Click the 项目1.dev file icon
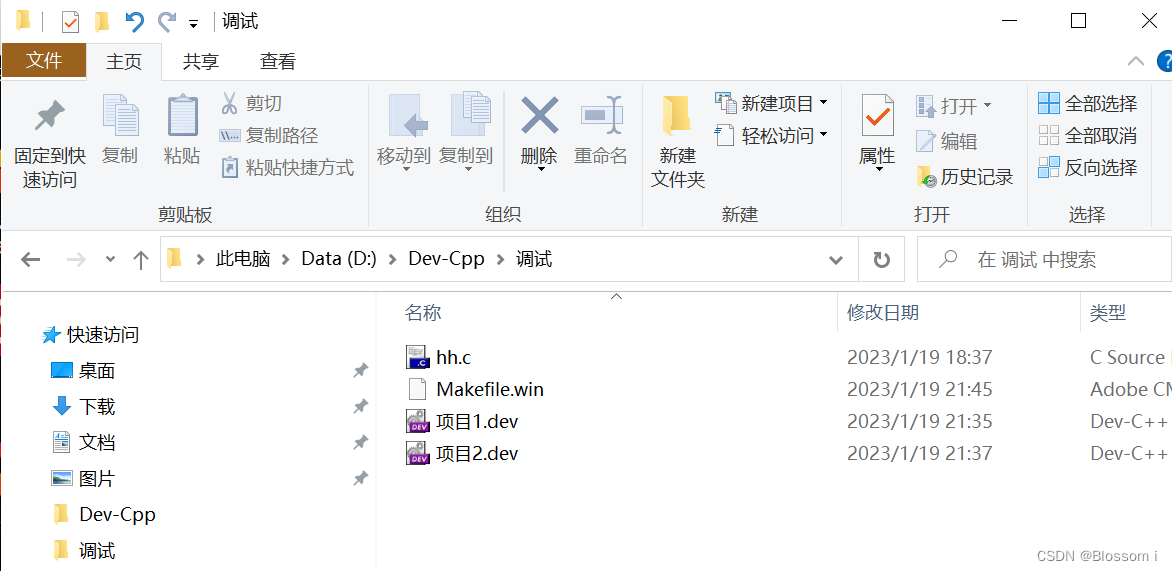The width and height of the screenshot is (1172, 571). click(x=417, y=422)
